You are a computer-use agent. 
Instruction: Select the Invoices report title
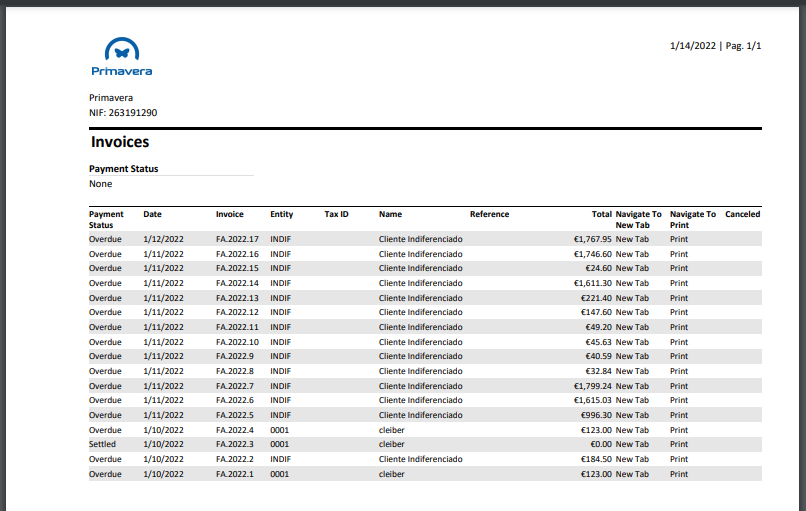[x=120, y=142]
